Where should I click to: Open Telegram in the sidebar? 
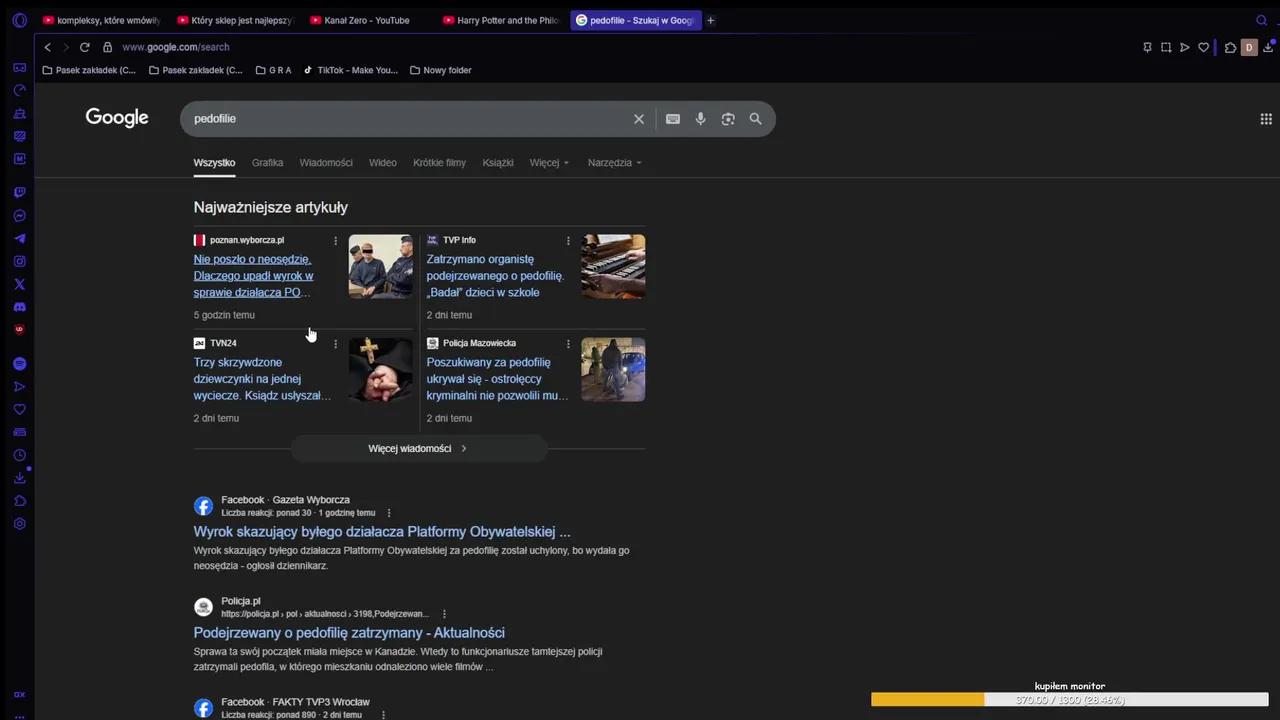pyautogui.click(x=19, y=239)
